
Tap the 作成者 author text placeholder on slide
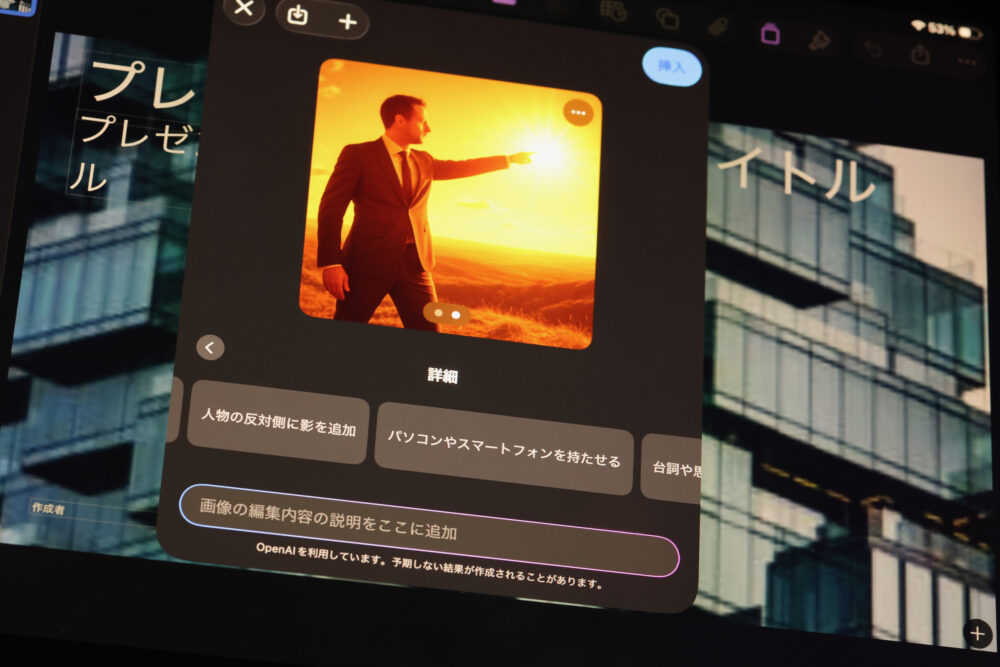coord(48,508)
